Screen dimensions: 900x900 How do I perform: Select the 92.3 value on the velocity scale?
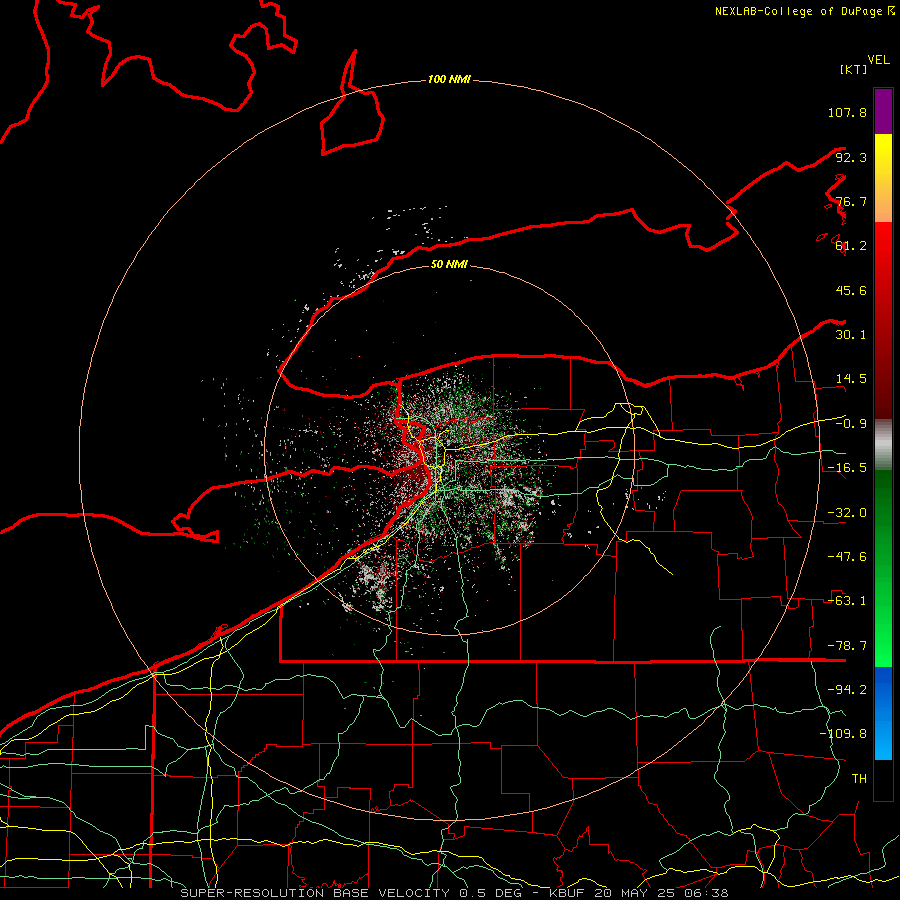(x=851, y=157)
